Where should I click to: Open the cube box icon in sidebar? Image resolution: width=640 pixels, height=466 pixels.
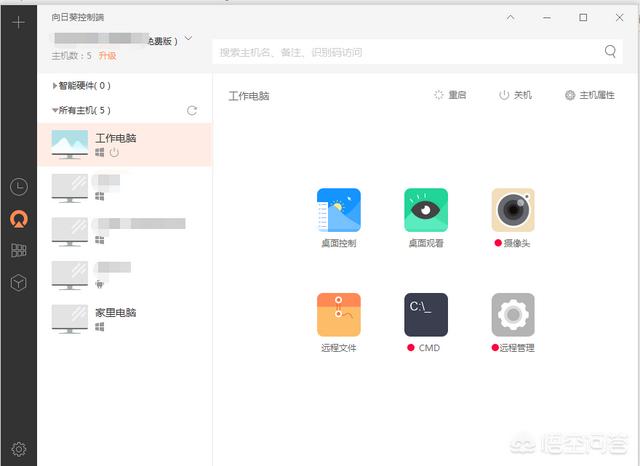pos(19,282)
